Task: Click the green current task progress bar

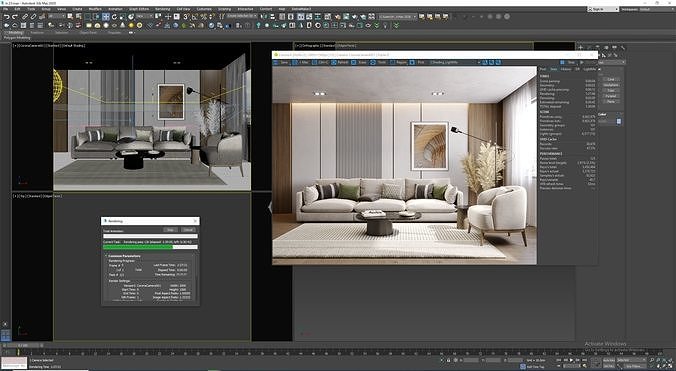Action: [138, 247]
